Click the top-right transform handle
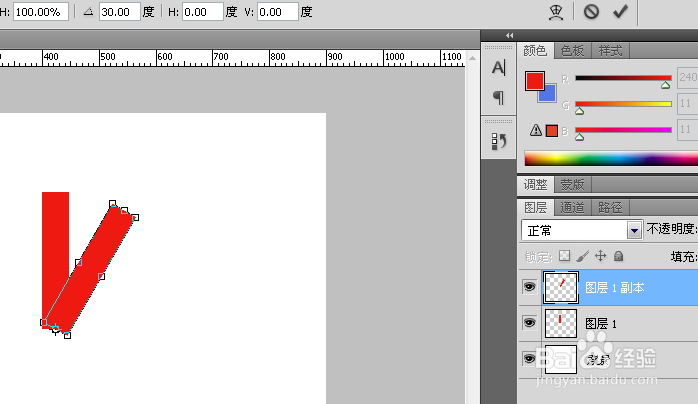The image size is (698, 404). coord(135,218)
